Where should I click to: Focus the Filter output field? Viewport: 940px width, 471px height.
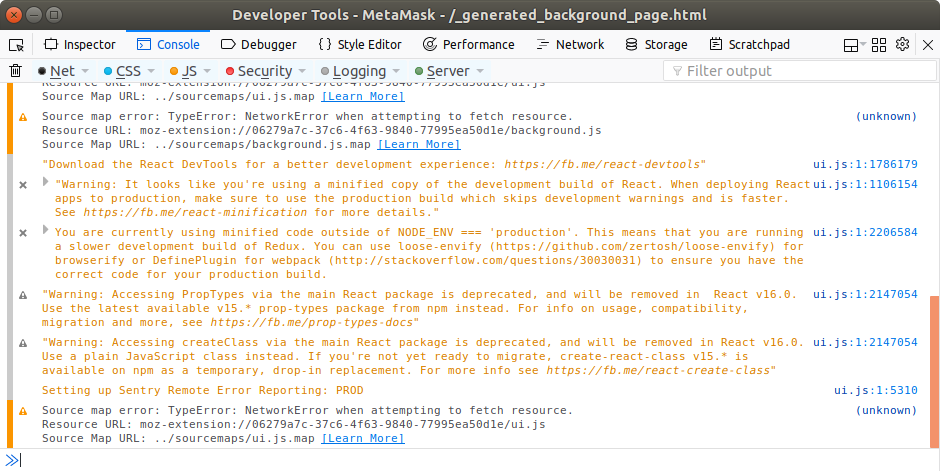[x=800, y=71]
